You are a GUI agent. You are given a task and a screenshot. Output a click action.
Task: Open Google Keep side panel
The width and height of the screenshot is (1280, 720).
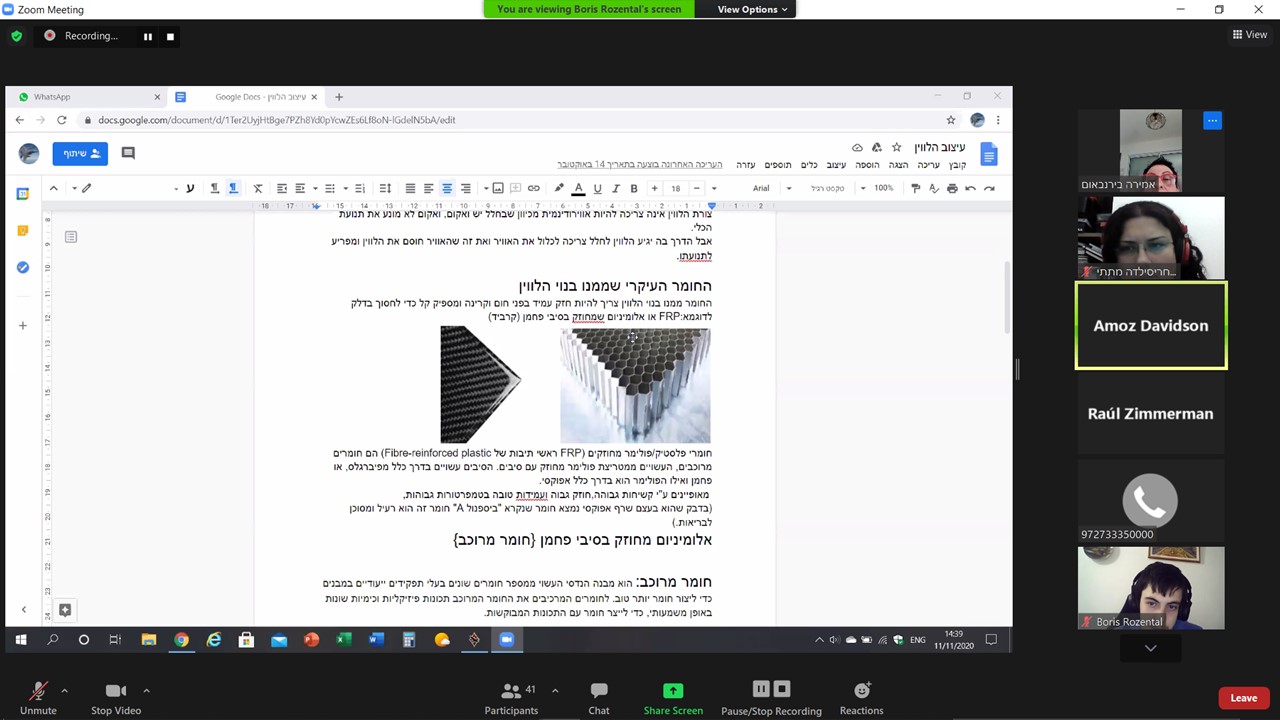click(23, 230)
